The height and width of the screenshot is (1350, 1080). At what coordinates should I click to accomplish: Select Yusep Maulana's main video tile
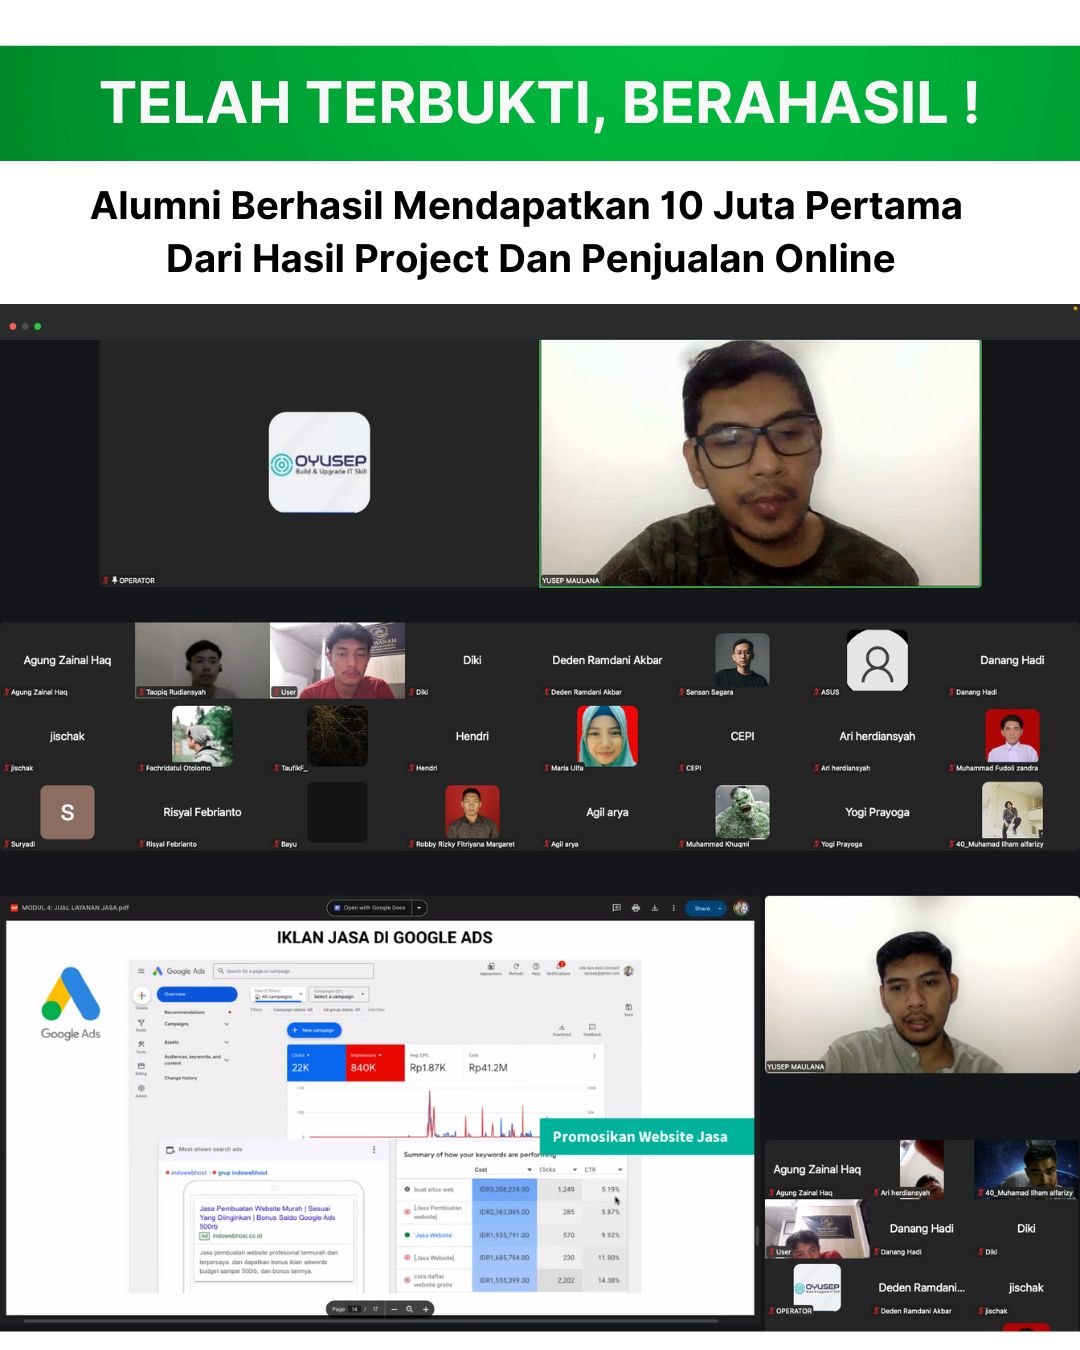[x=760, y=462]
